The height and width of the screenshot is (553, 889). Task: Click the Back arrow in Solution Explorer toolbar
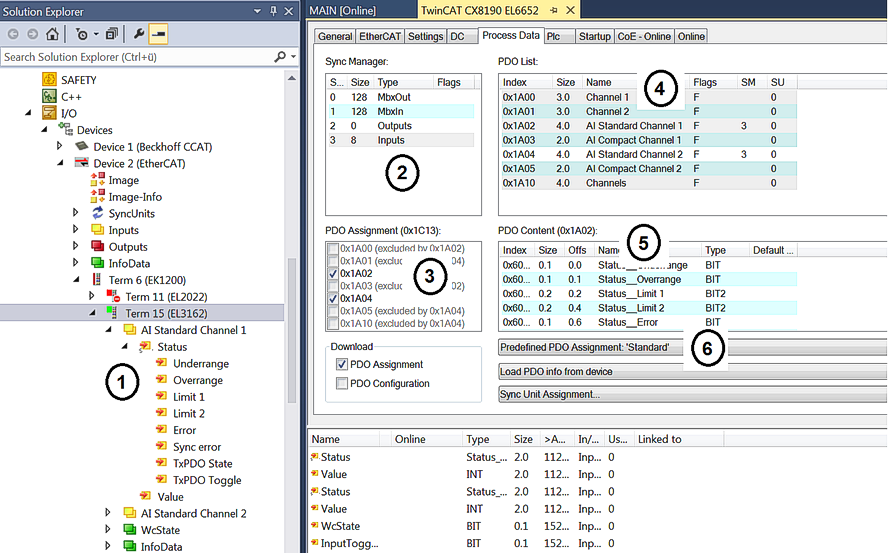point(13,34)
